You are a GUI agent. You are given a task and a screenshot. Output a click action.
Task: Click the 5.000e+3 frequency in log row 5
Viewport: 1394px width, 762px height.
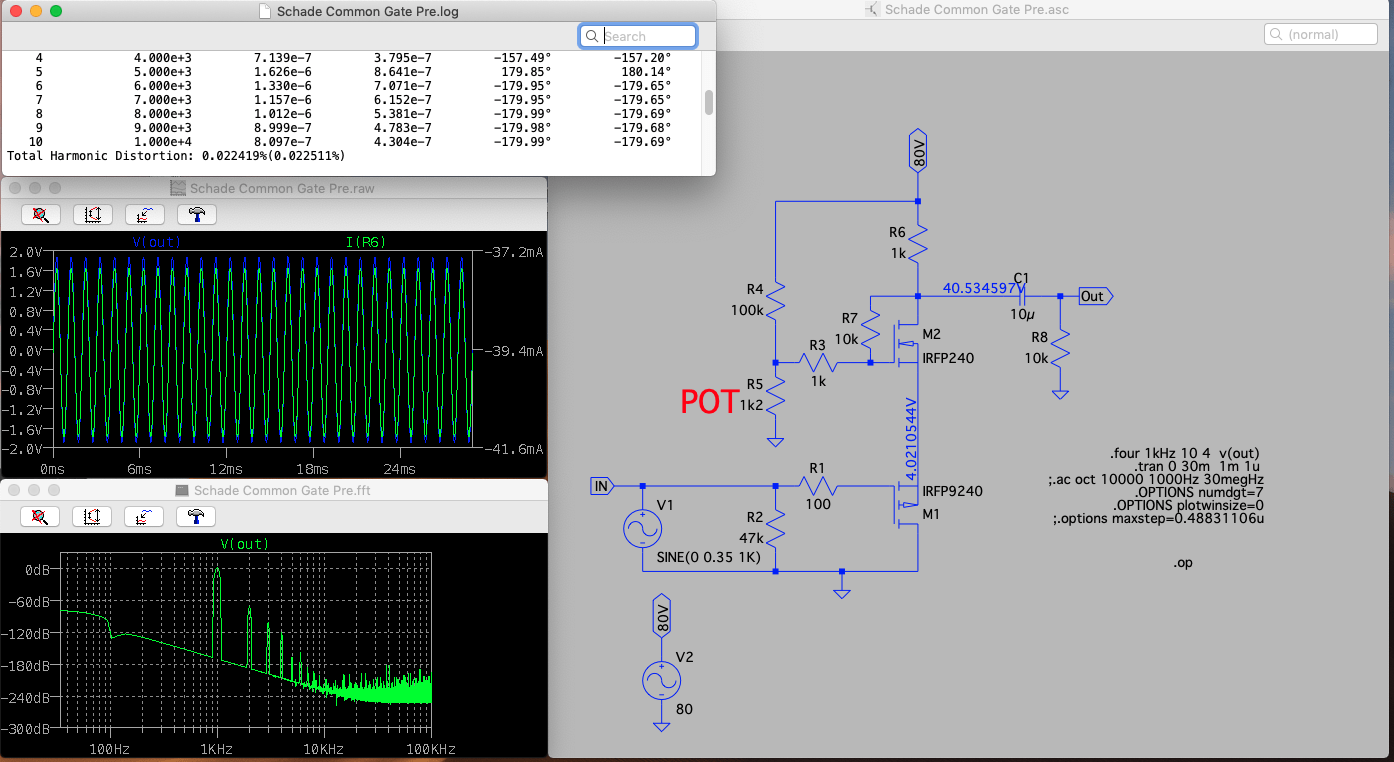(162, 72)
